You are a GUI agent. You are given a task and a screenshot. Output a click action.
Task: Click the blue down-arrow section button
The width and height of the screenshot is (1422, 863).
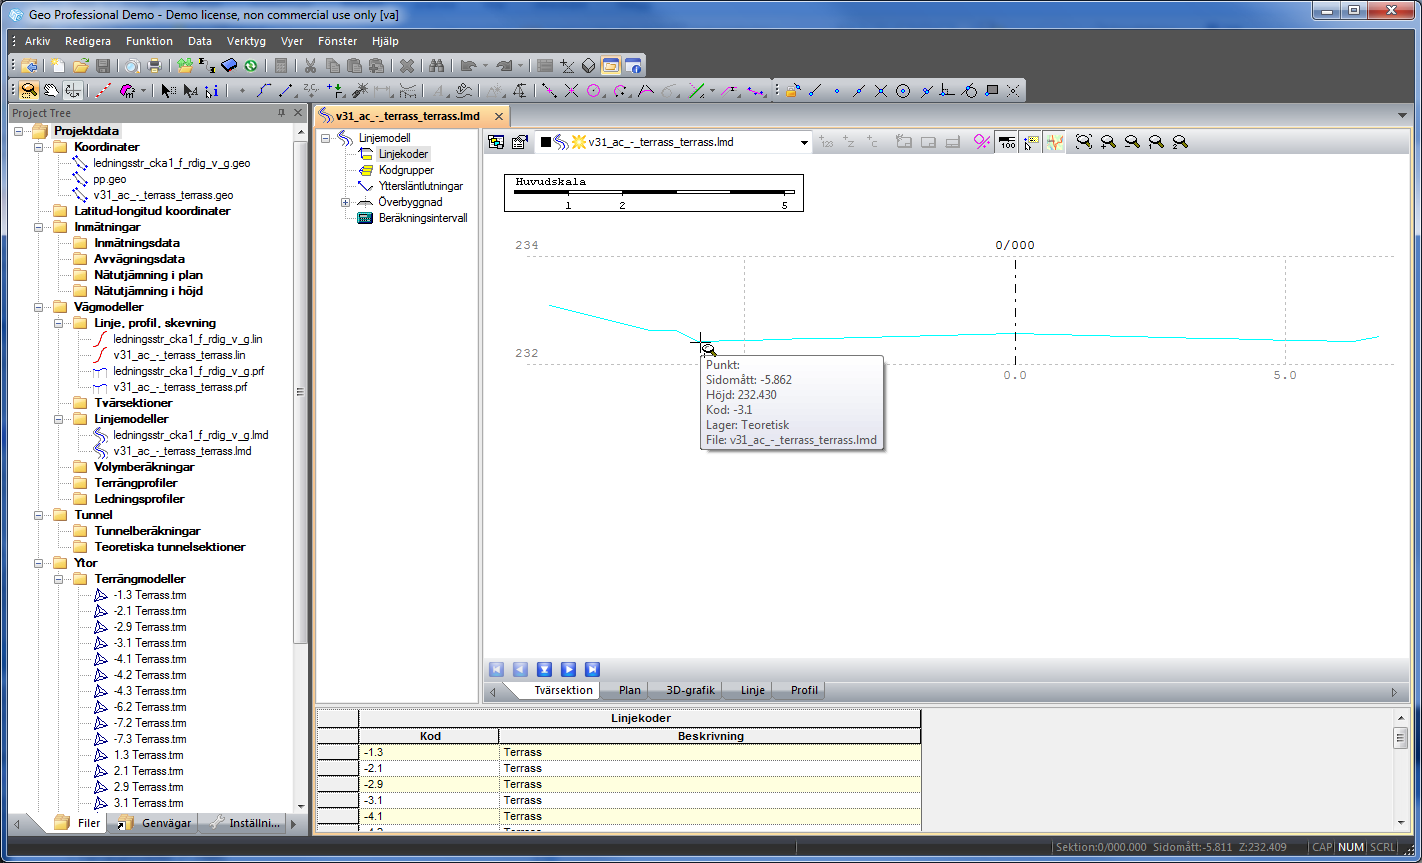tap(545, 670)
